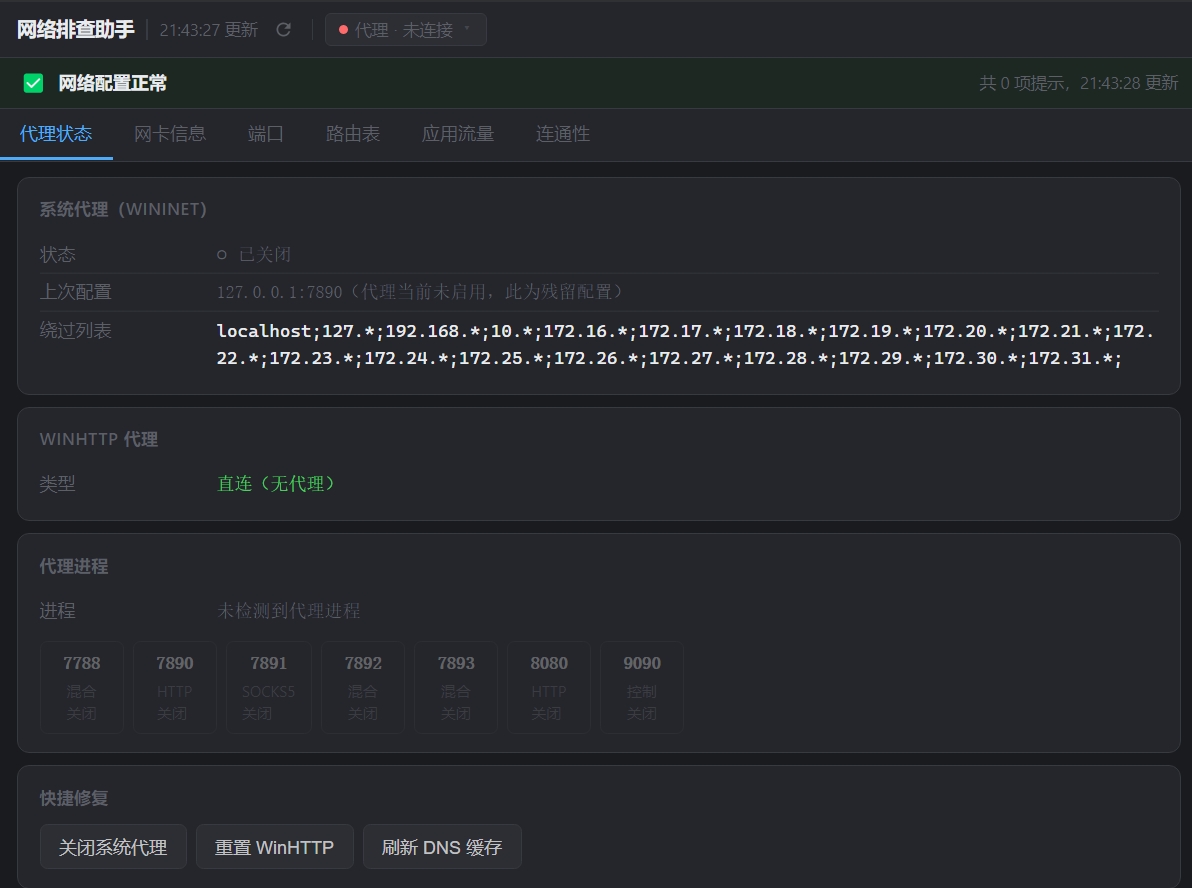Select the port 7890 HTTP card
Viewport: 1192px width, 888px height.
point(175,687)
